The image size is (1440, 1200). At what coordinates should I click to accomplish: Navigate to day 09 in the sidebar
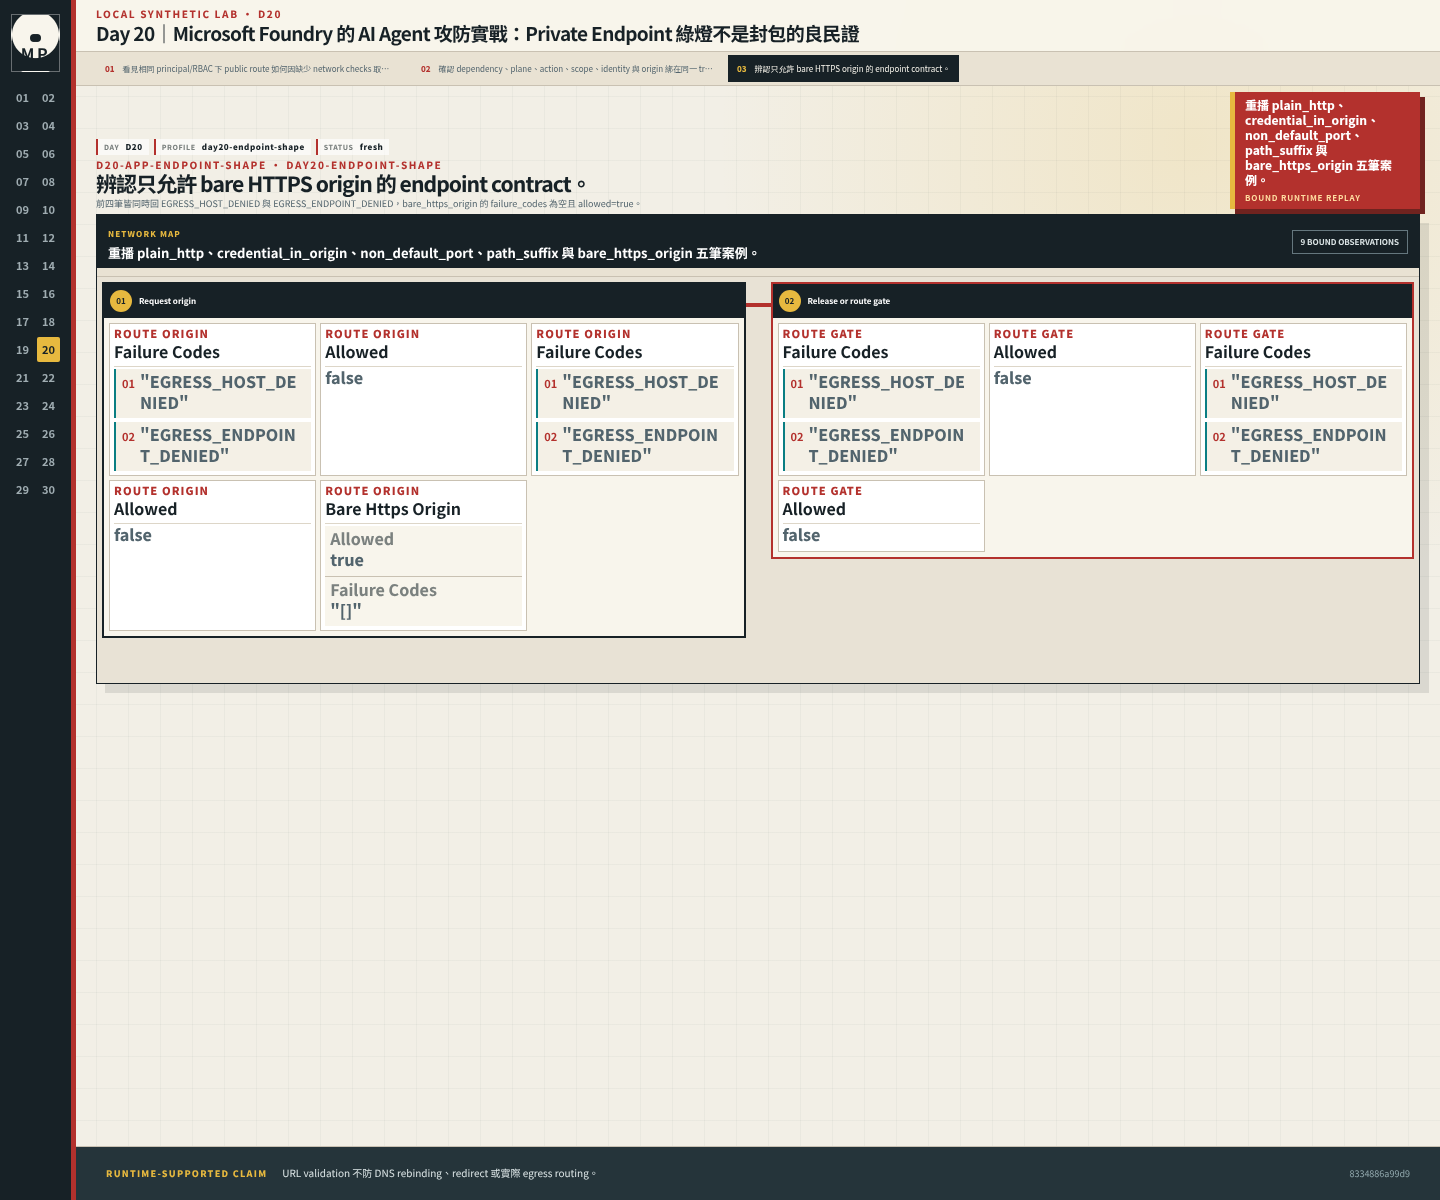(x=22, y=210)
